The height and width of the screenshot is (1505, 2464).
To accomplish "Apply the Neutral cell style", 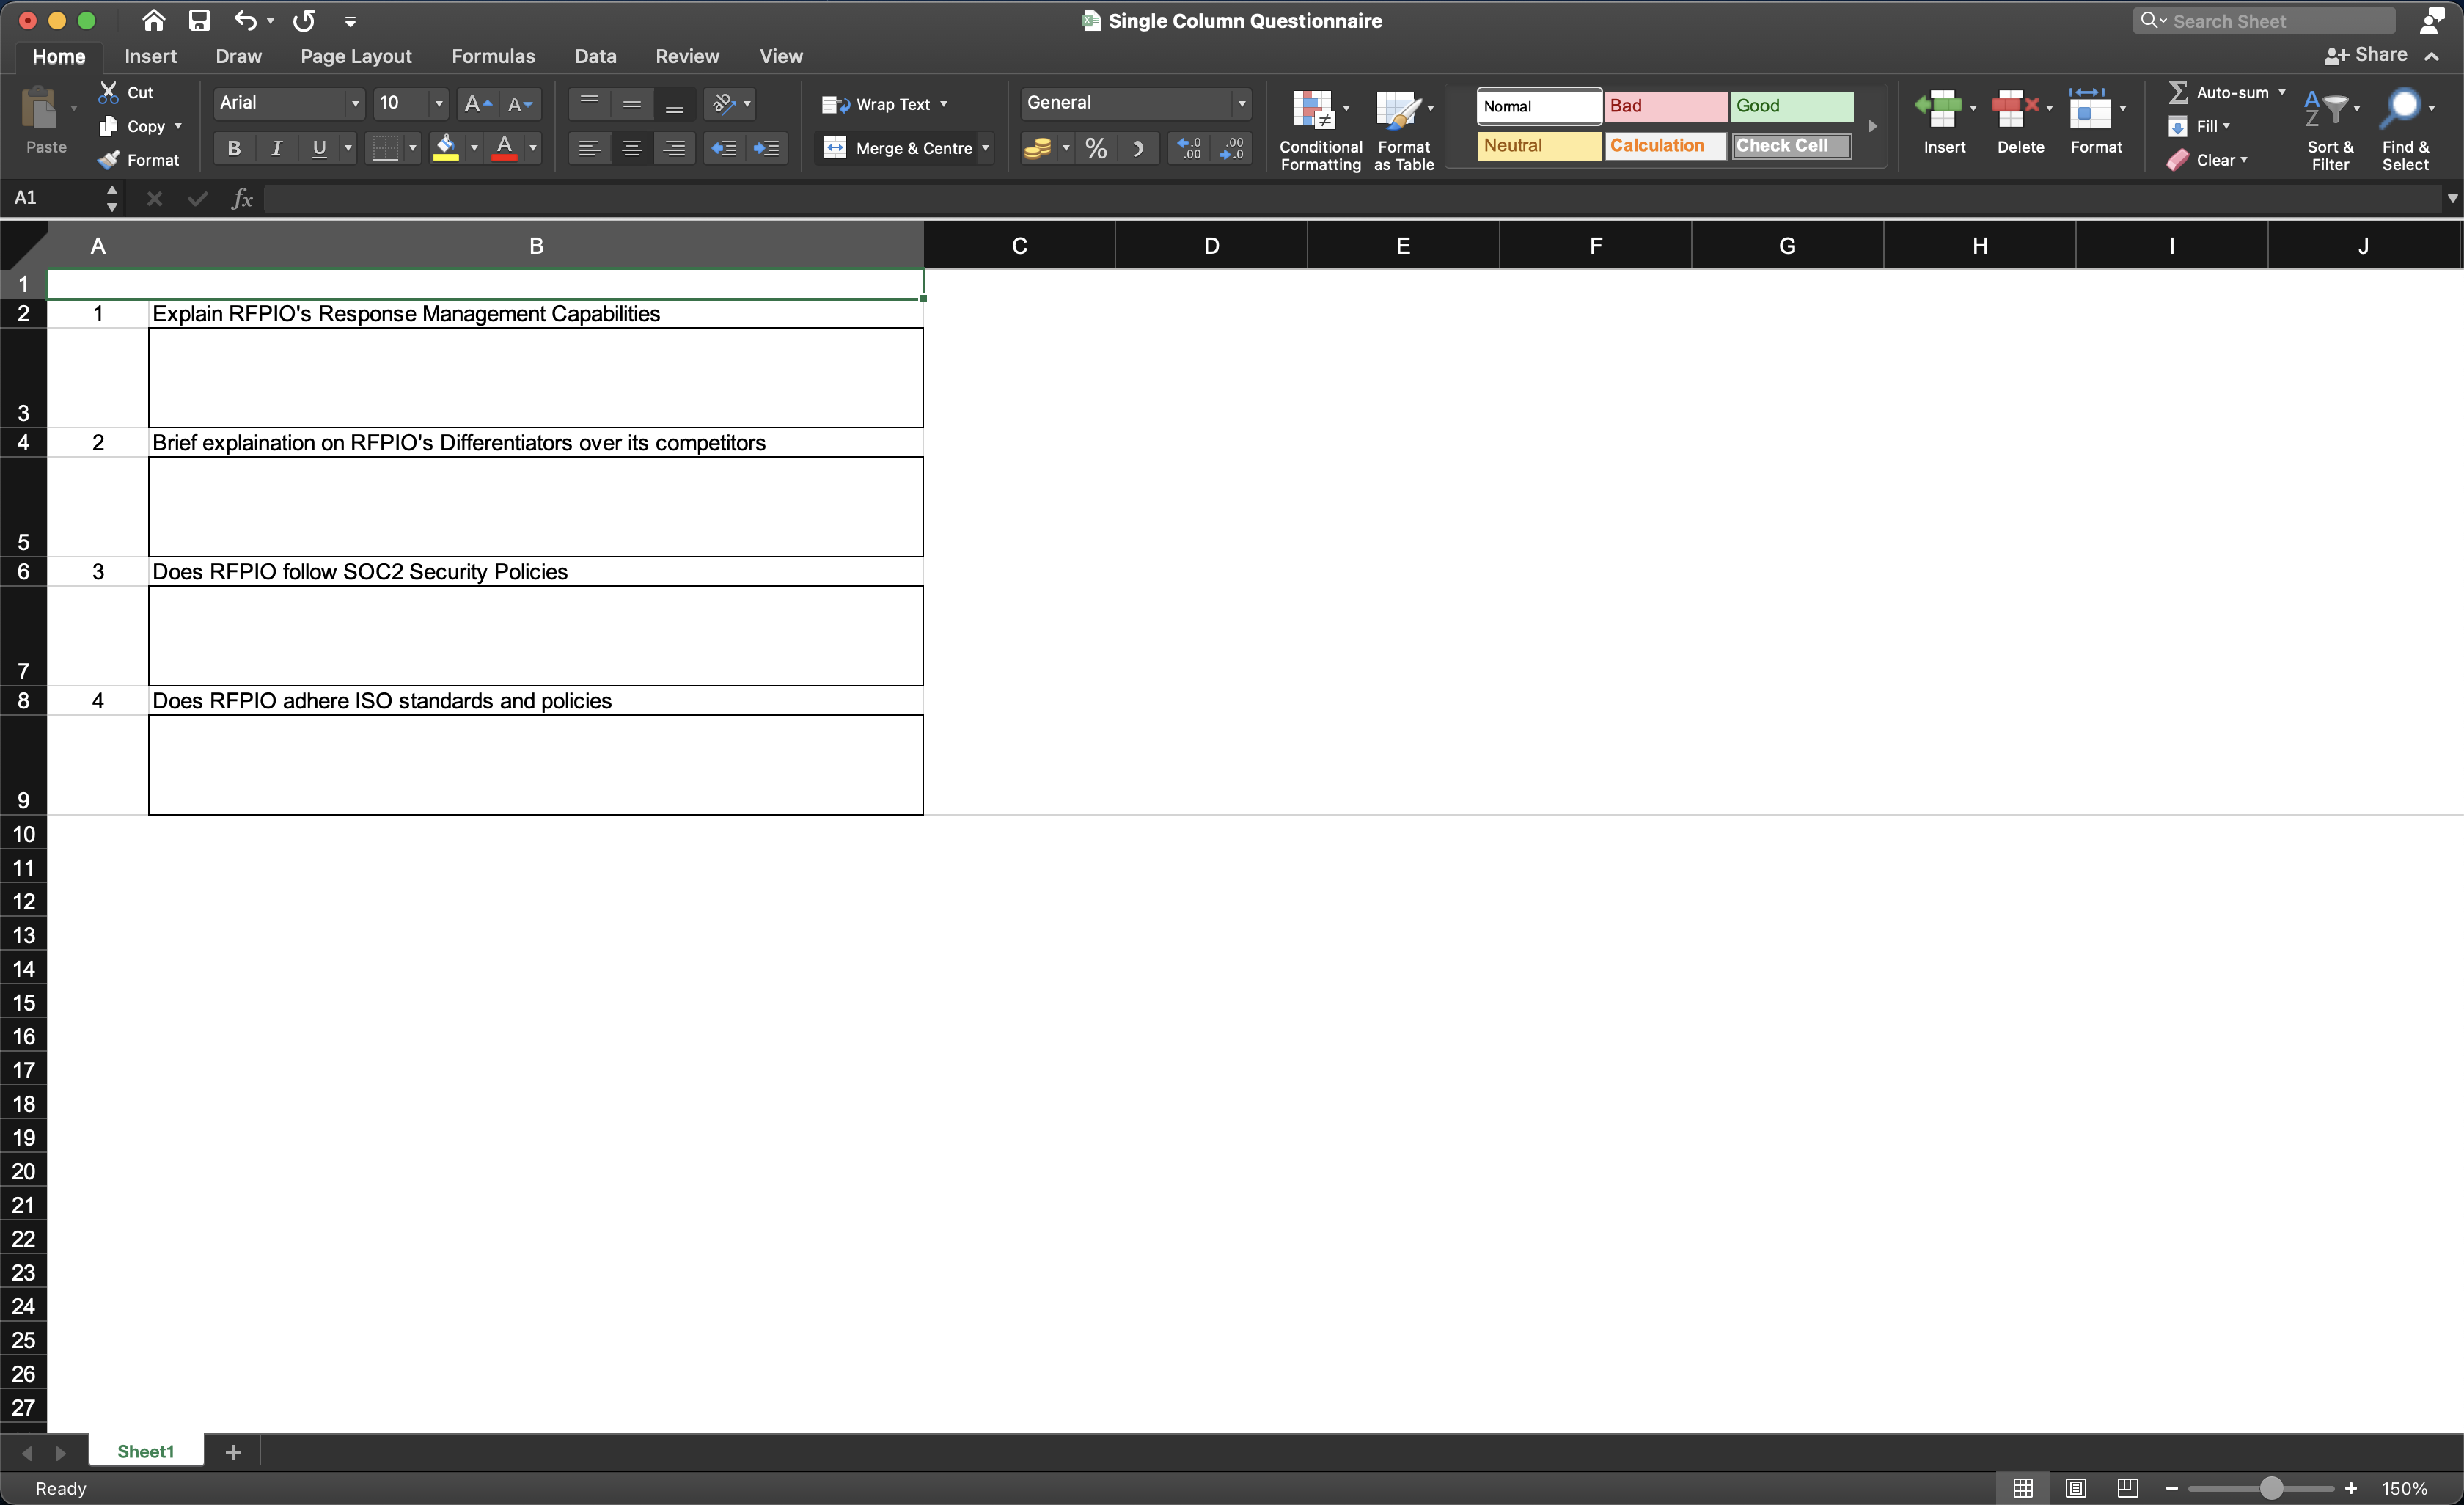I will (1539, 146).
